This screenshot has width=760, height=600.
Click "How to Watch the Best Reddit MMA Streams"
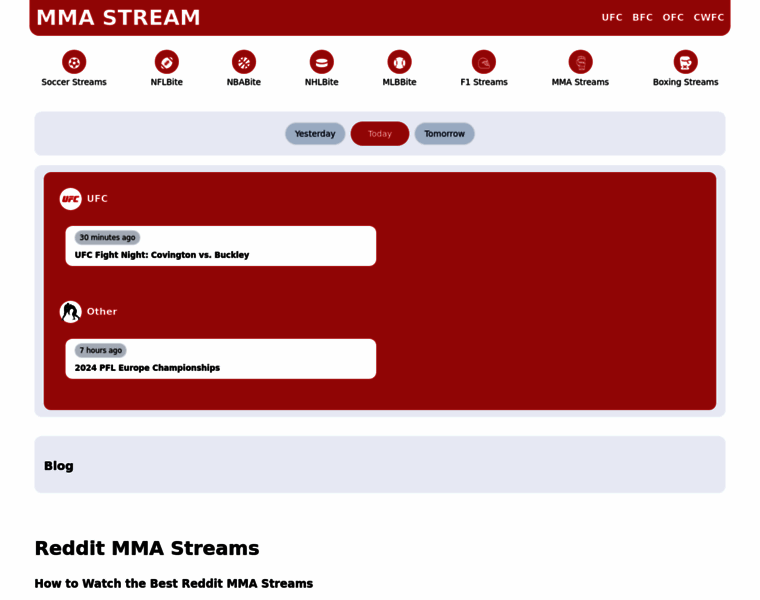pos(174,584)
